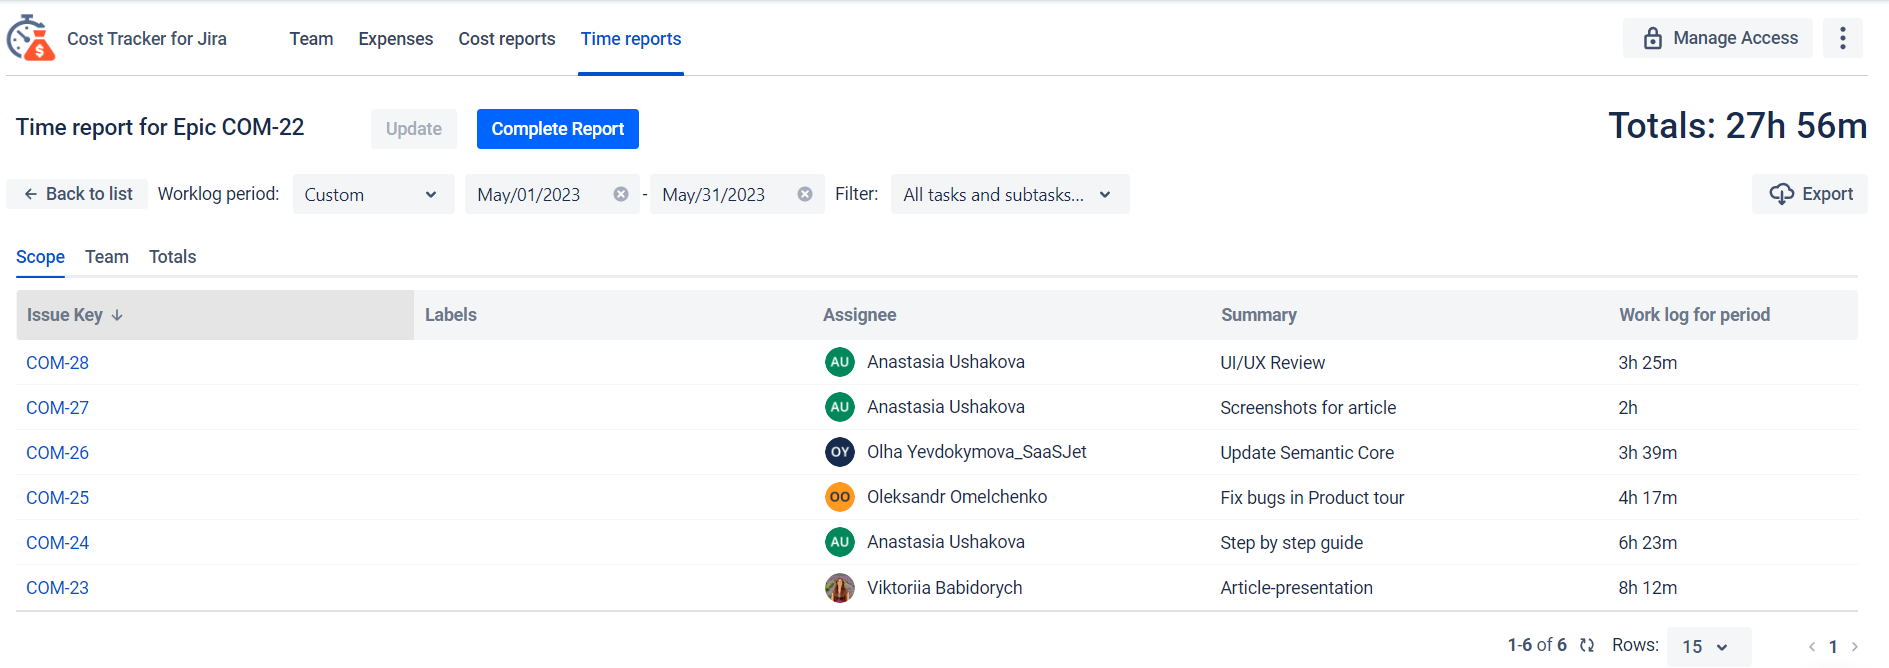
Task: Clear the May/01/2023 start date
Action: click(621, 194)
